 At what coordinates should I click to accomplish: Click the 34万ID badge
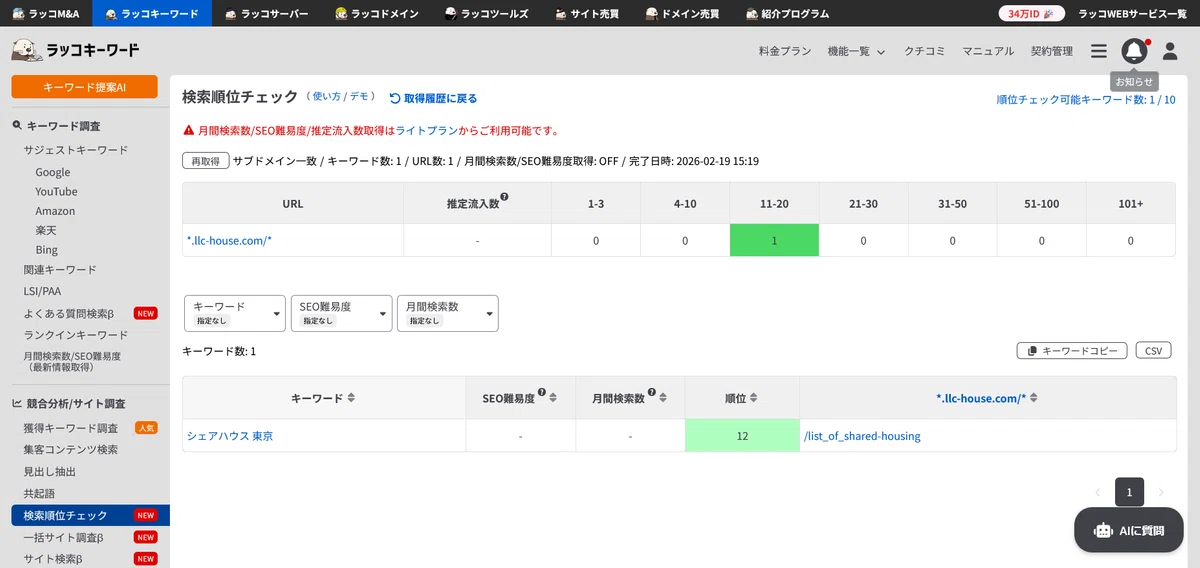(1030, 14)
